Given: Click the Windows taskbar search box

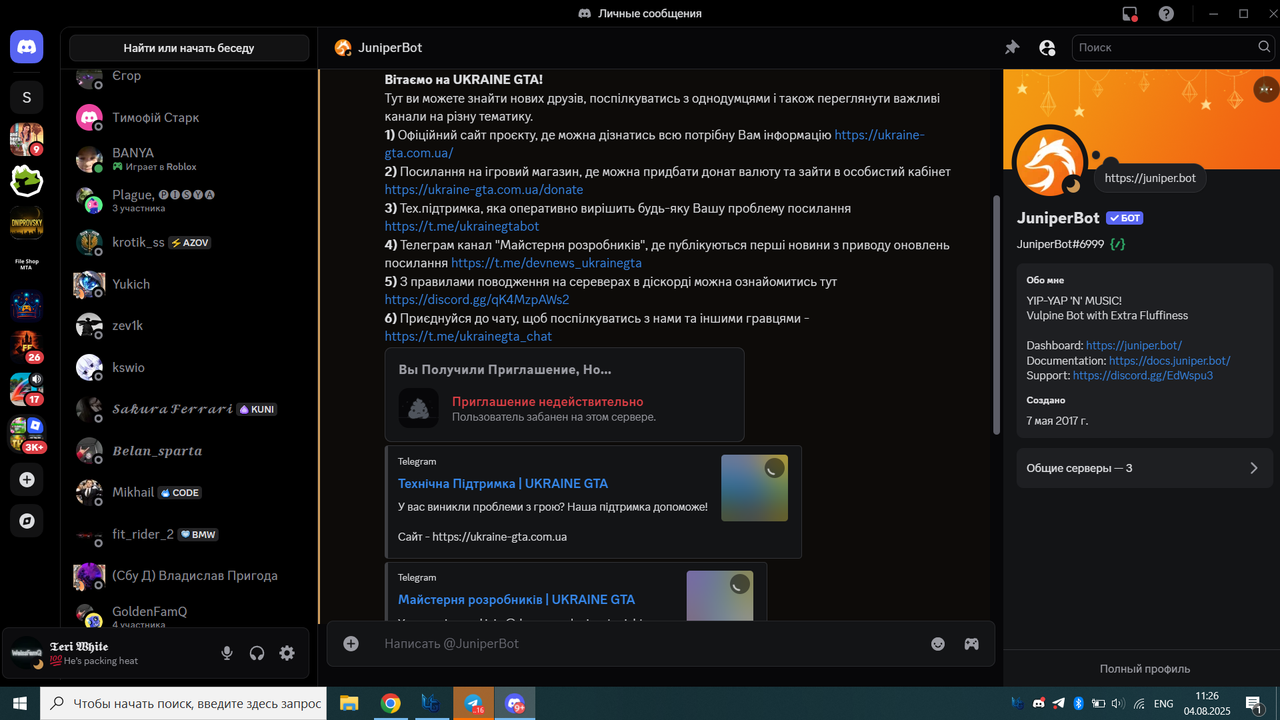Looking at the screenshot, I should click(x=183, y=703).
